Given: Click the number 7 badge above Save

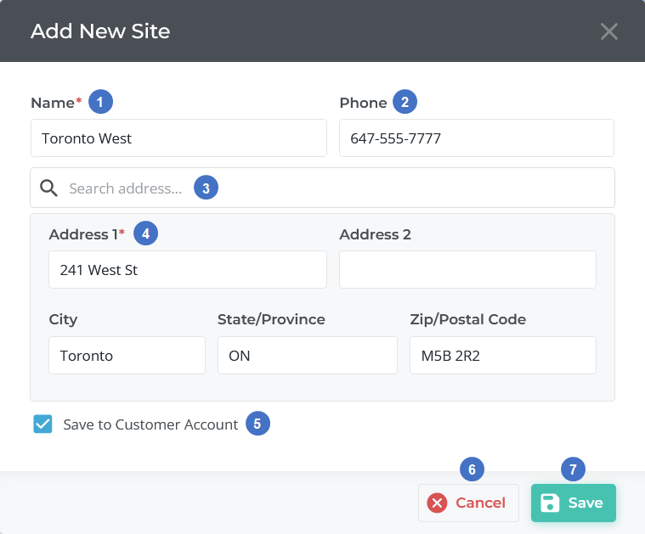Looking at the screenshot, I should 573,469.
